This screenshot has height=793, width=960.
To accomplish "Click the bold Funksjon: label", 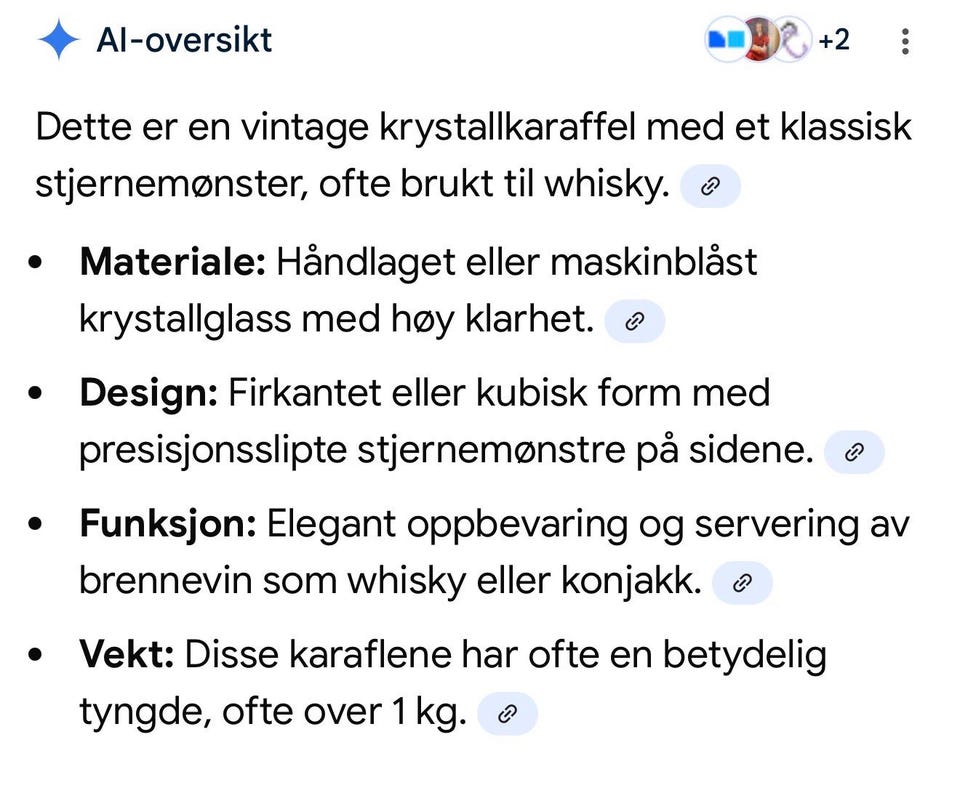I will pyautogui.click(x=168, y=524).
